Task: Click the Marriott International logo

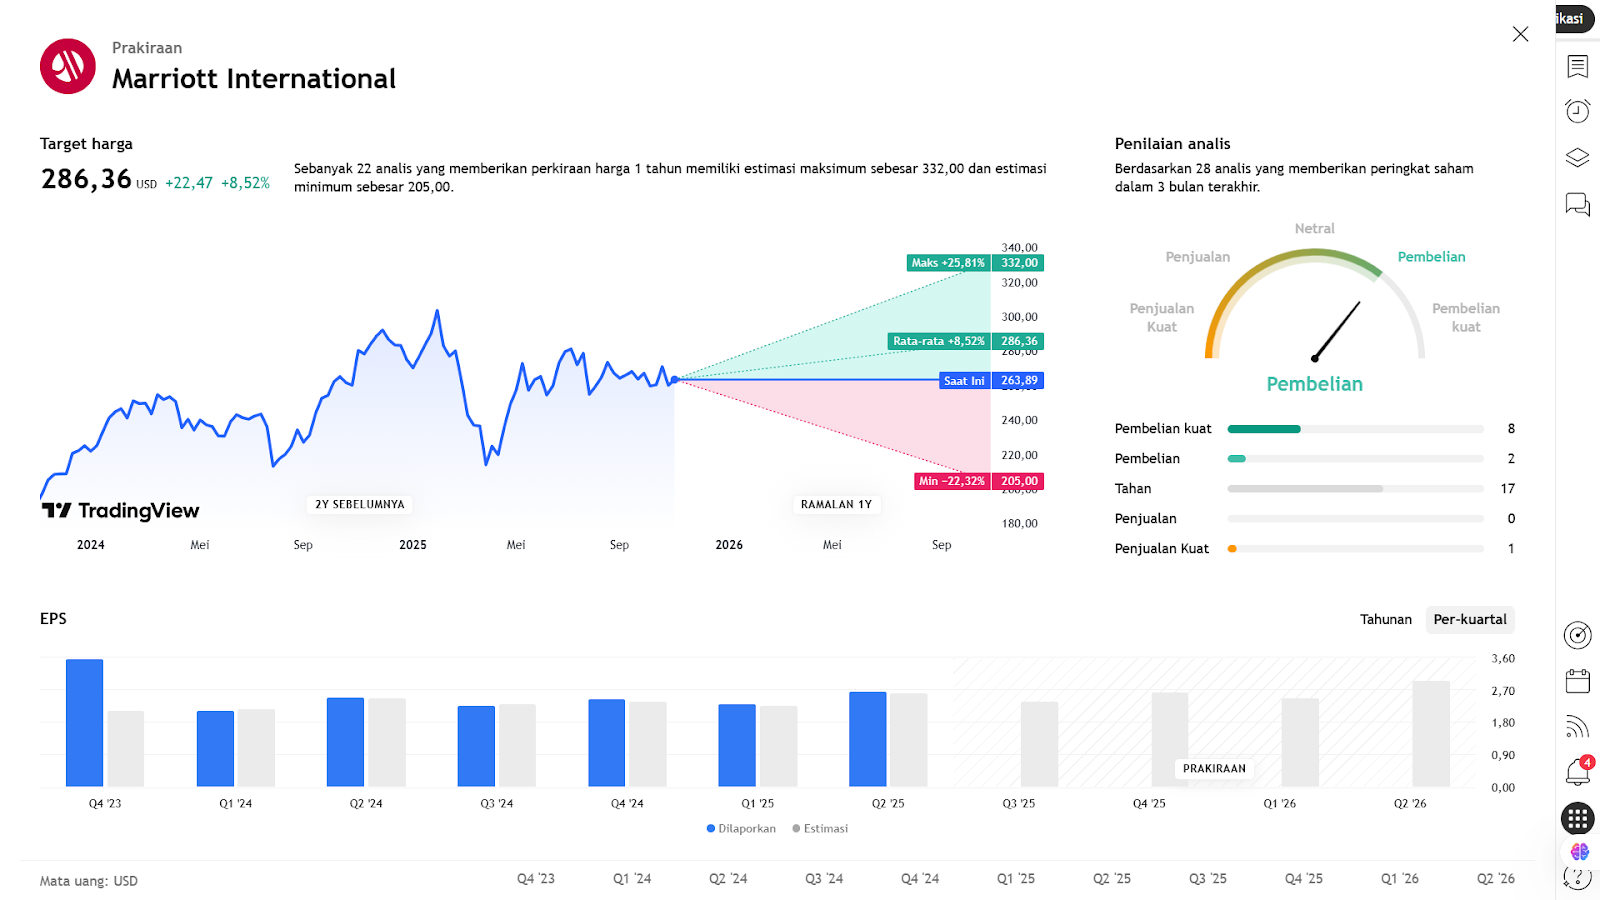Action: click(68, 66)
